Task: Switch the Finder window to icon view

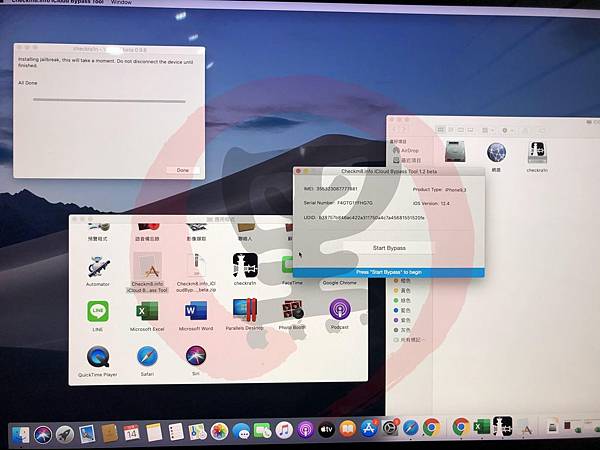Action: (x=441, y=130)
